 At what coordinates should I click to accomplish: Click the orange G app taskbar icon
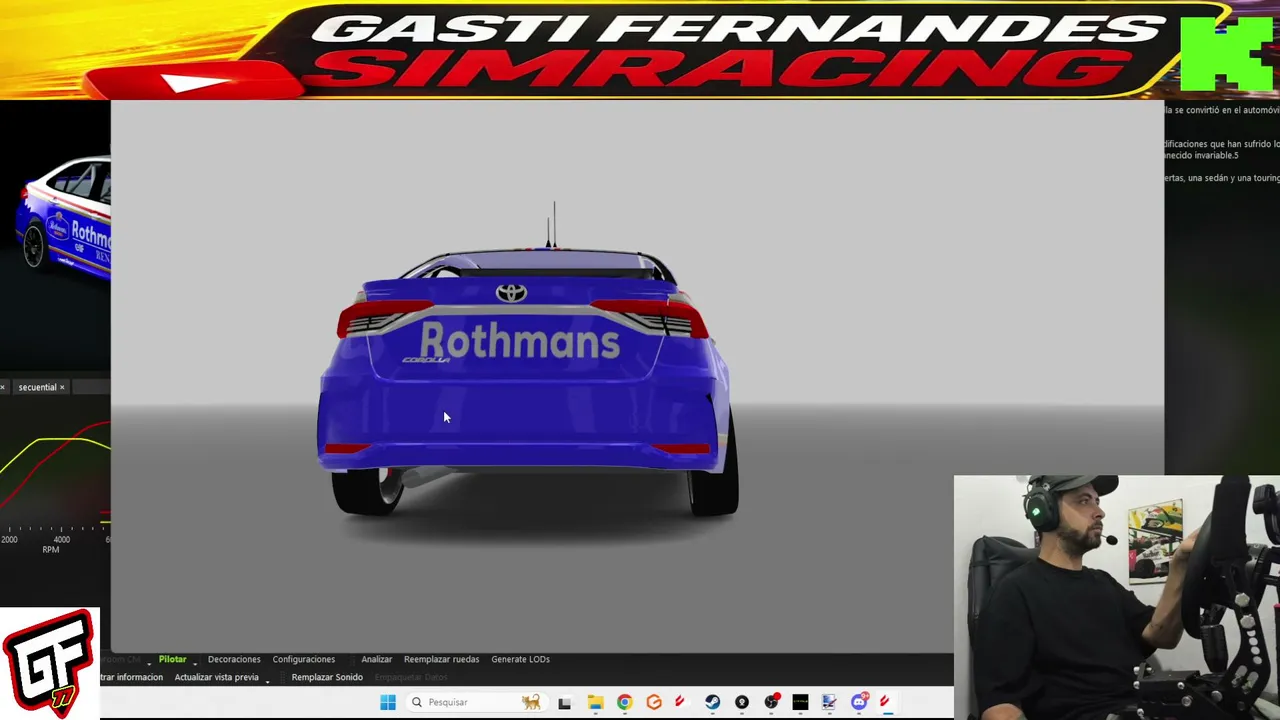pos(654,702)
